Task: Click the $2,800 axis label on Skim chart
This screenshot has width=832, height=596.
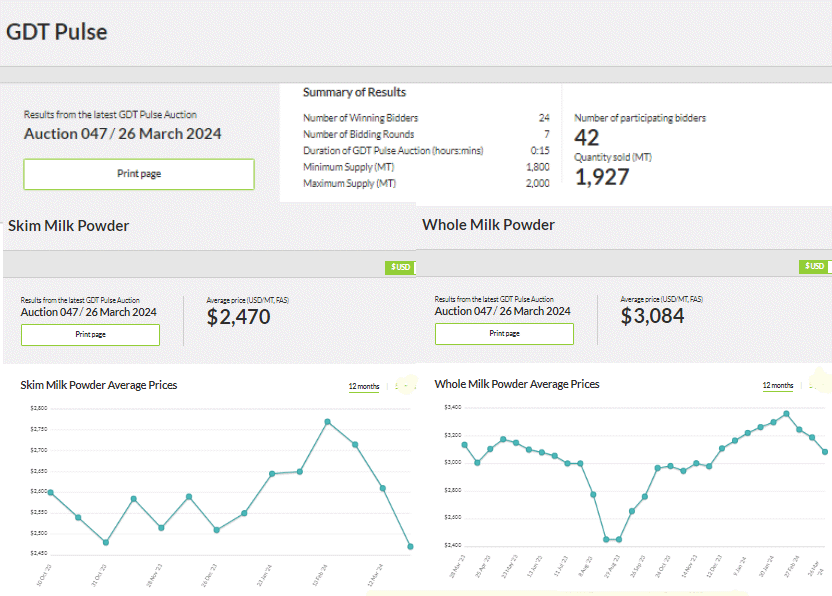Action: point(39,408)
